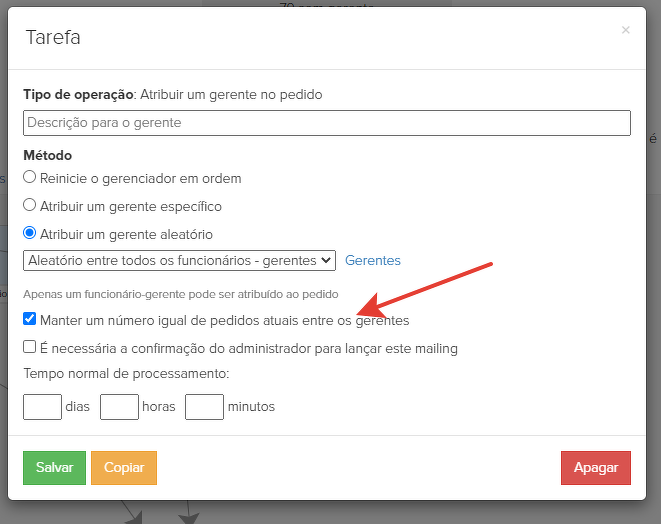Hit the red Apagar button
The height and width of the screenshot is (524, 661).
point(596,467)
